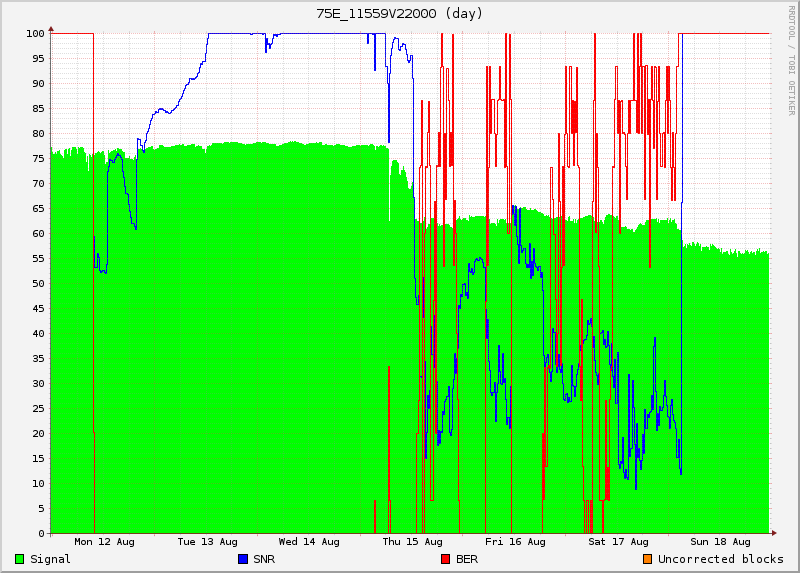Click the y-axis value 95

38,59
